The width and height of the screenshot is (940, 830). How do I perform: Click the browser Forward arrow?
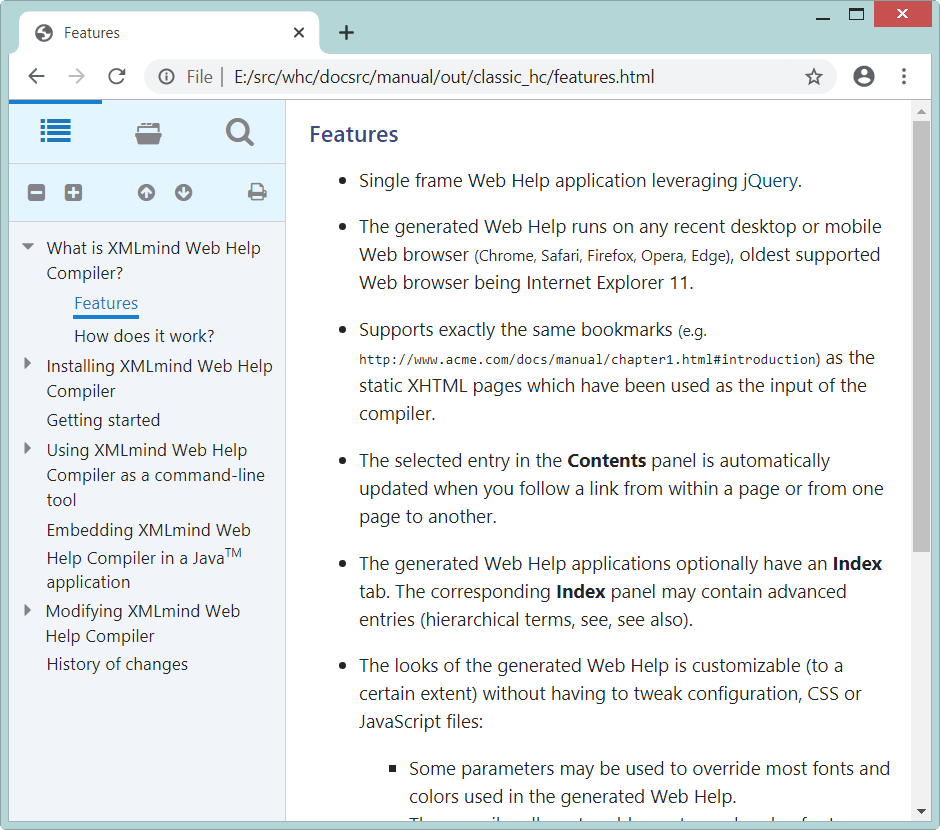pos(76,77)
